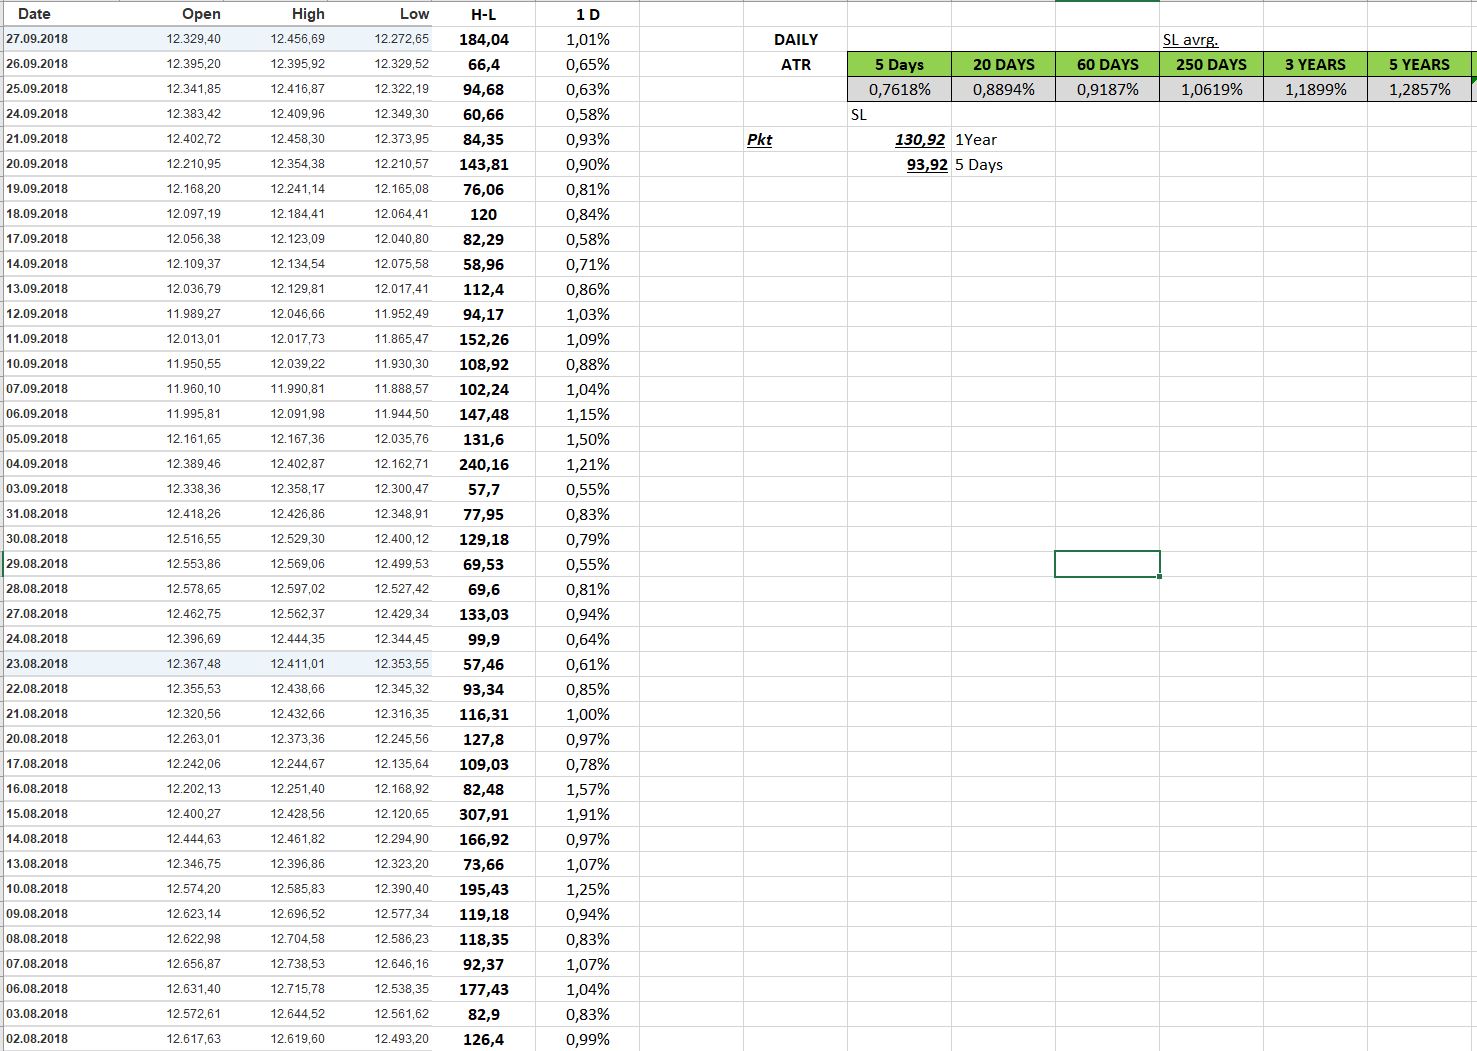Select the ATR label cell
This screenshot has width=1477, height=1051.
coord(795,64)
